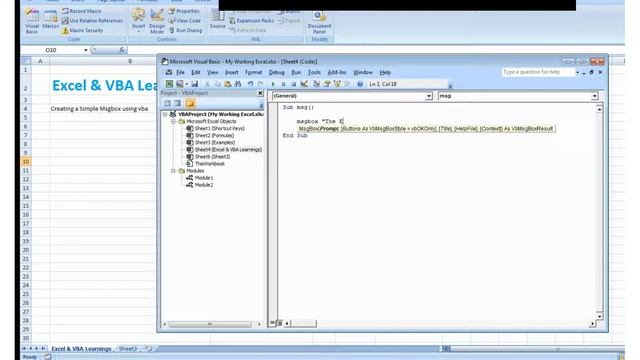Click the insert function fx button
This screenshot has height=360, width=640.
click(x=122, y=50)
